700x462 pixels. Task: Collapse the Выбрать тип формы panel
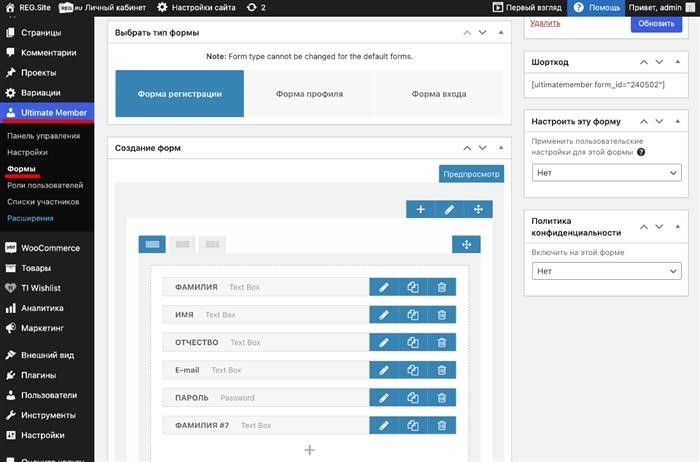tap(501, 33)
